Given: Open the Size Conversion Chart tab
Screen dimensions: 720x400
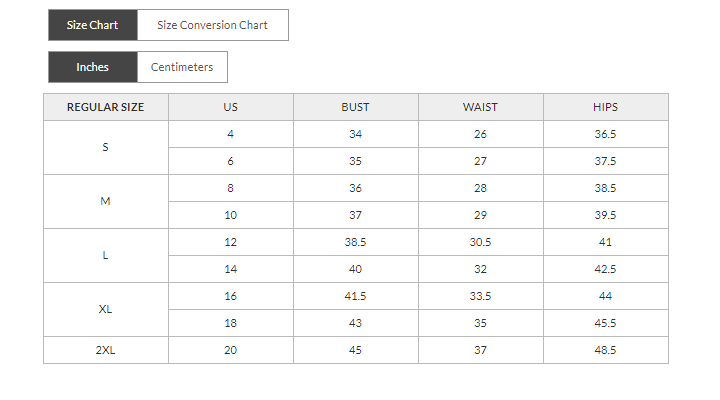Looking at the screenshot, I should point(212,25).
